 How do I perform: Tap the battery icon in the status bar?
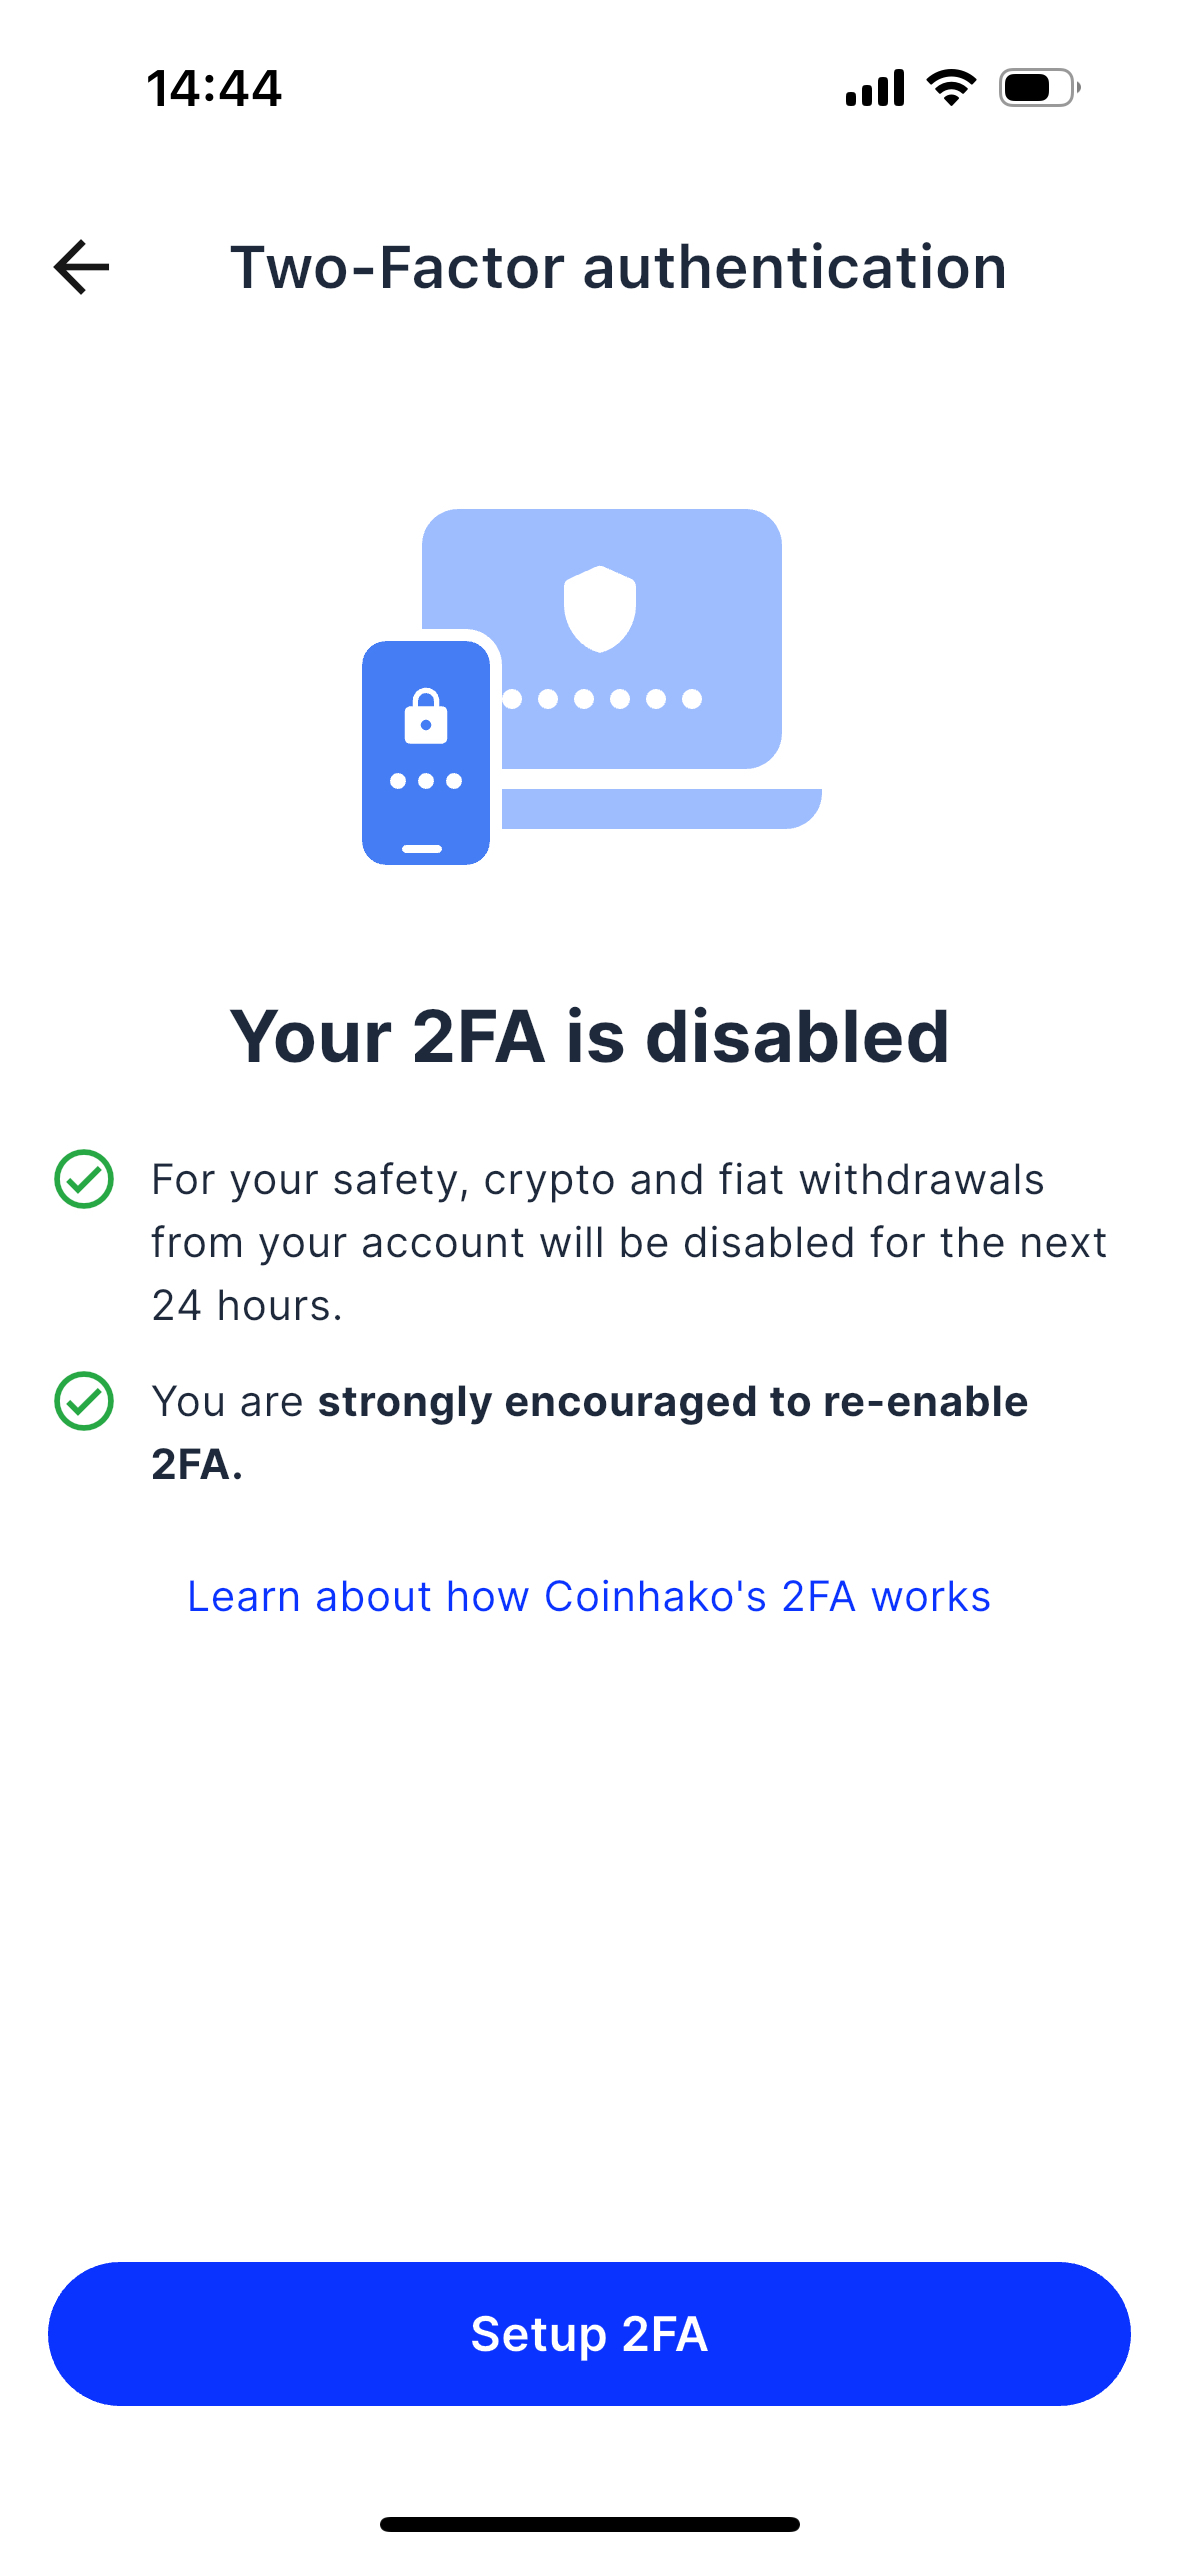pos(1039,88)
